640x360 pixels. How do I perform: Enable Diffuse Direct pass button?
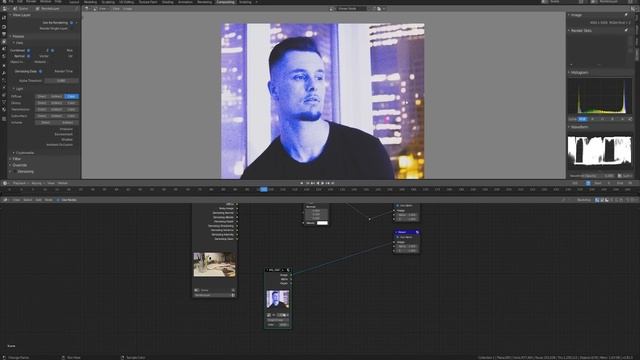point(42,97)
